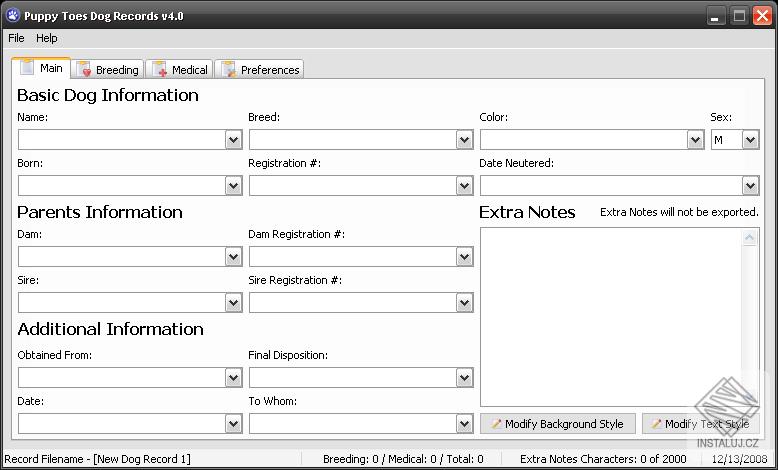This screenshot has height=470, width=778.
Task: Expand the Dam dropdown arrow
Action: (x=234, y=257)
